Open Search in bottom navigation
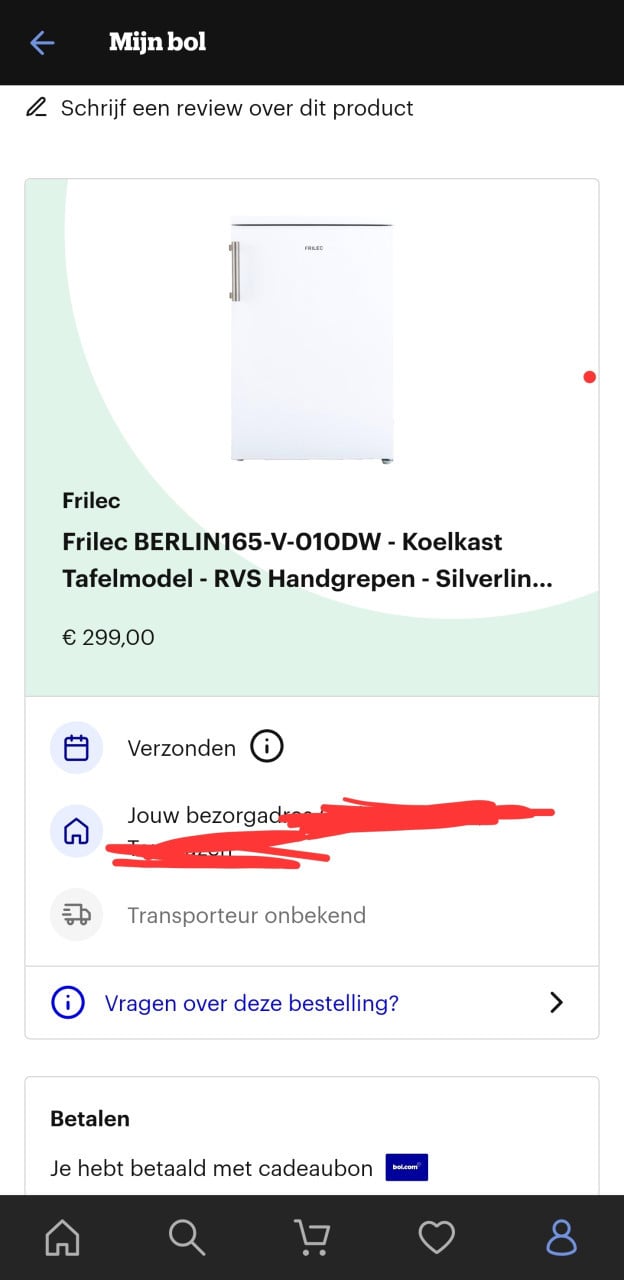 tap(187, 1238)
